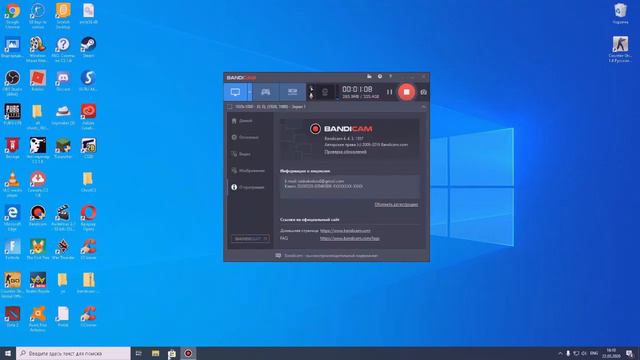Open VLC media player shortcut

12,183
